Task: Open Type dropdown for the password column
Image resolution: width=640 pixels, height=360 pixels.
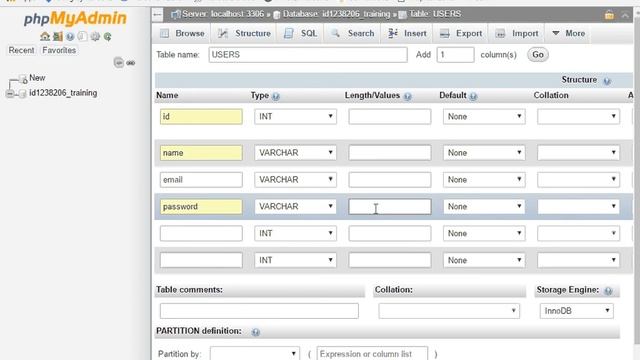Action: click(296, 207)
